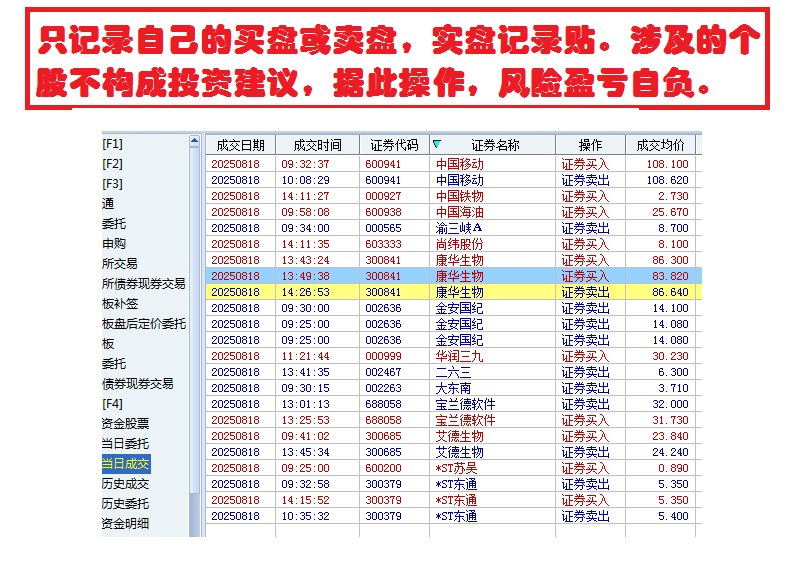Select 申购 in the sidebar
The width and height of the screenshot is (797, 574).
point(114,244)
